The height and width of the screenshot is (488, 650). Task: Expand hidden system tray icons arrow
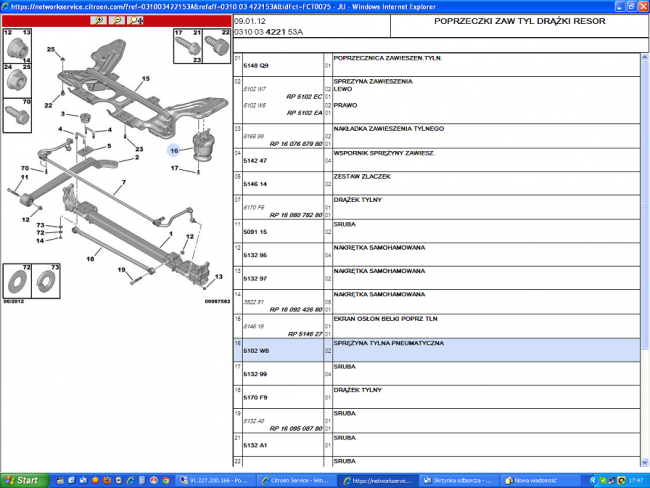593,481
